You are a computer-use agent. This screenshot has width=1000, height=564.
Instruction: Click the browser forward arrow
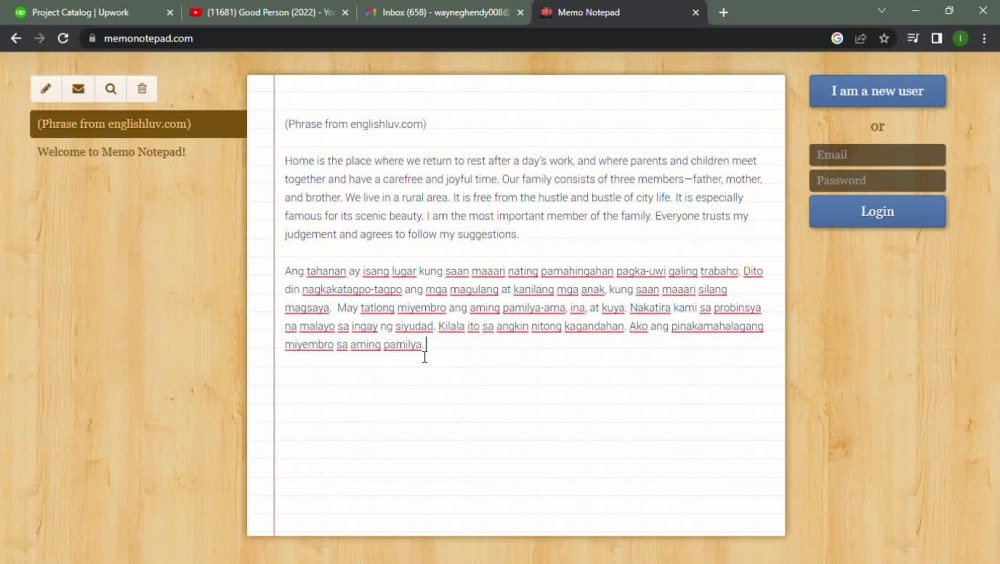tap(40, 38)
